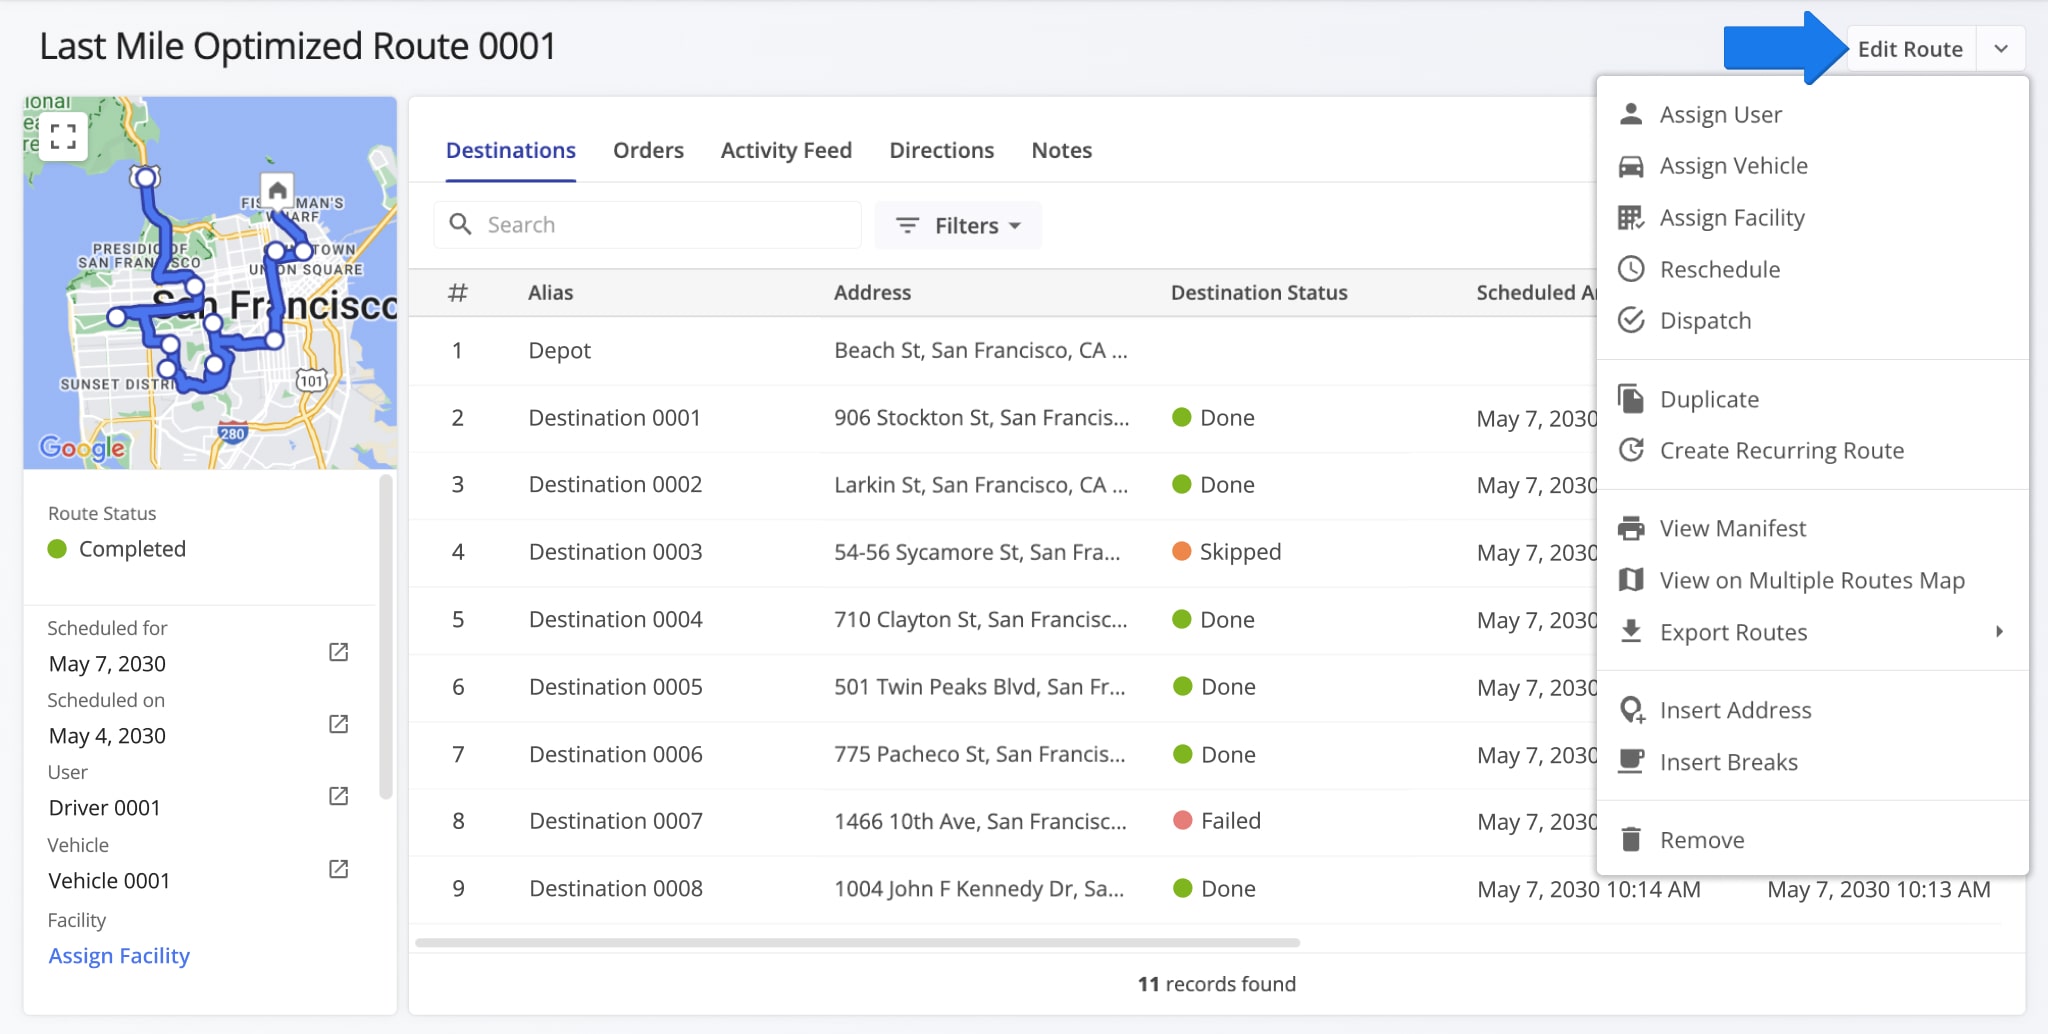The height and width of the screenshot is (1034, 2048).
Task: Remove the route with the trash icon
Action: (x=1701, y=839)
